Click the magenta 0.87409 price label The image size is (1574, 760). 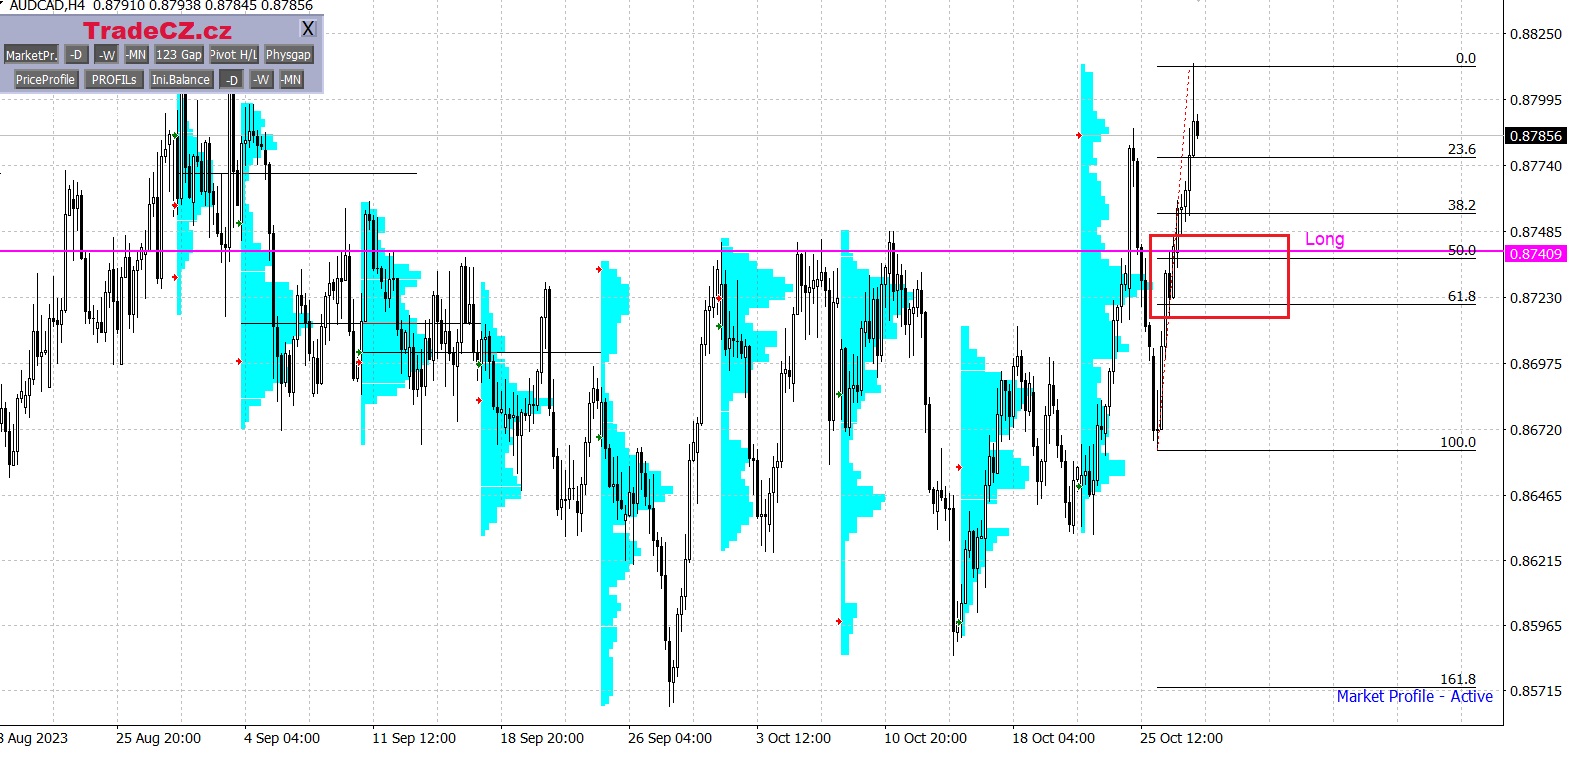pos(1535,254)
